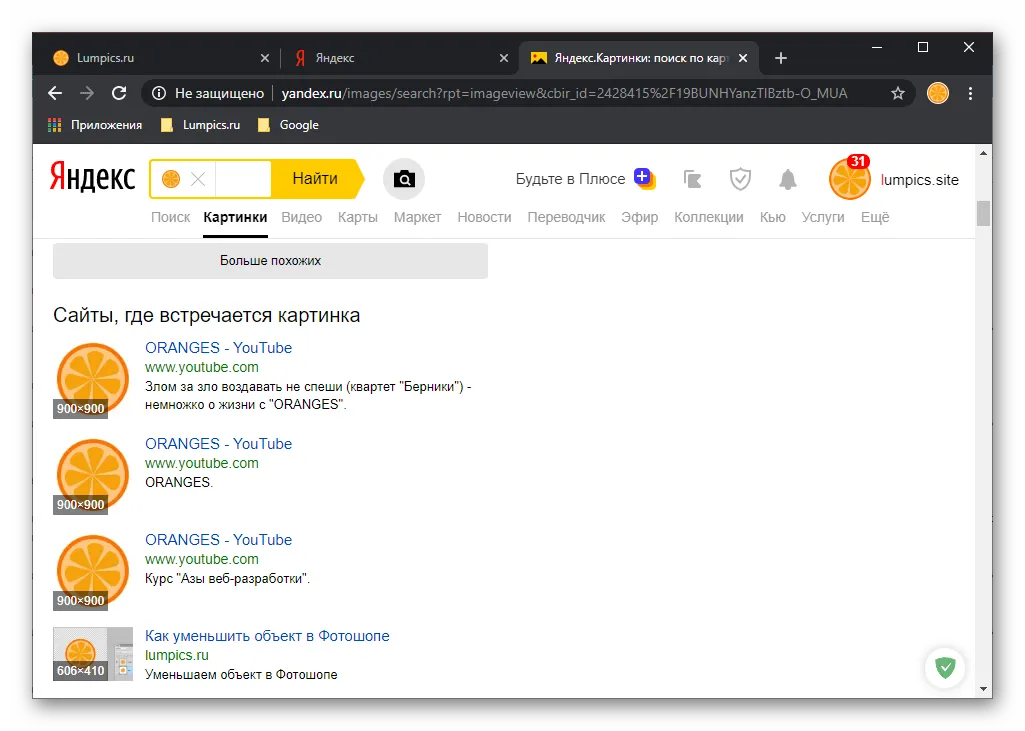
Task: Open the Маркет section
Action: click(417, 217)
